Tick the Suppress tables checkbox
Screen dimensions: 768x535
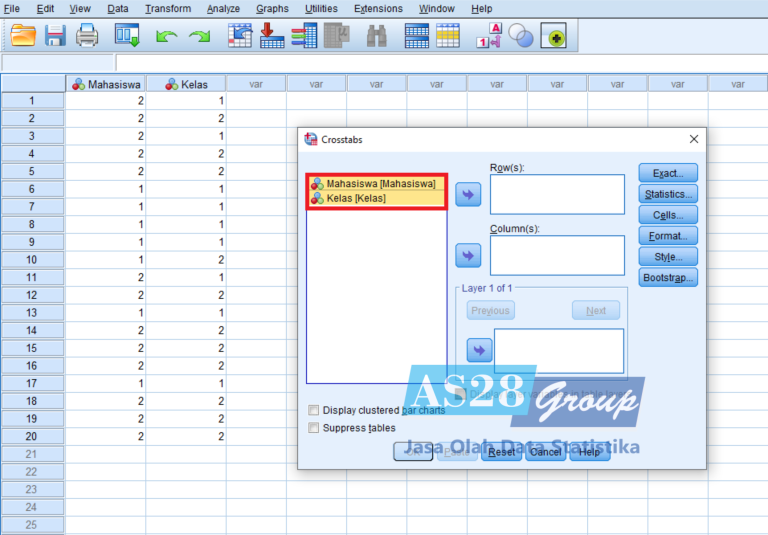(x=314, y=428)
